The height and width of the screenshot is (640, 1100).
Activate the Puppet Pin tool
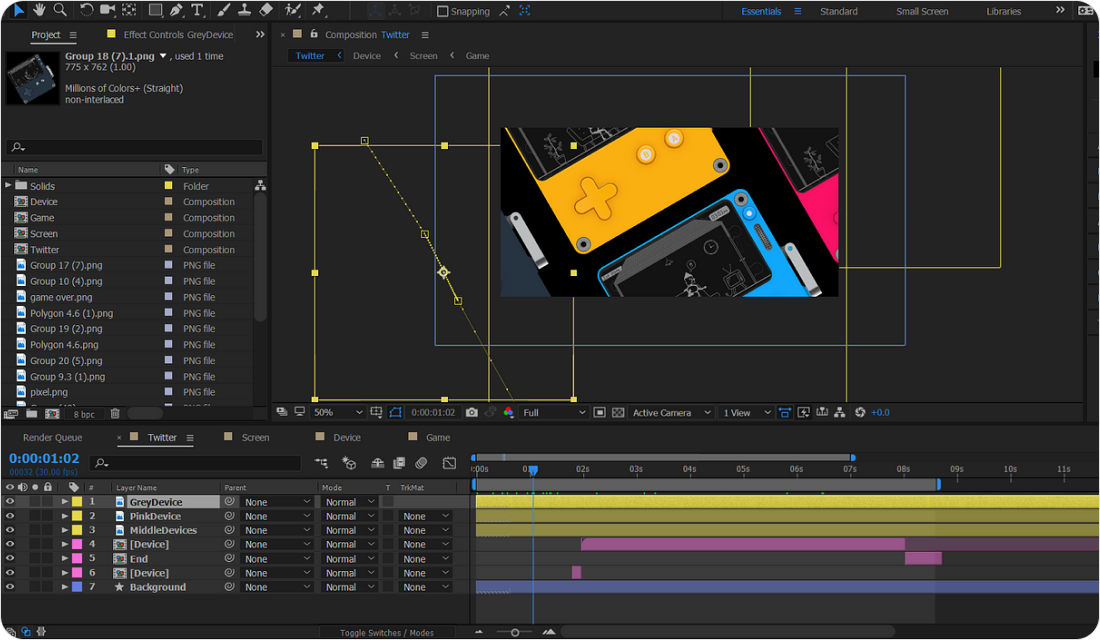318,10
